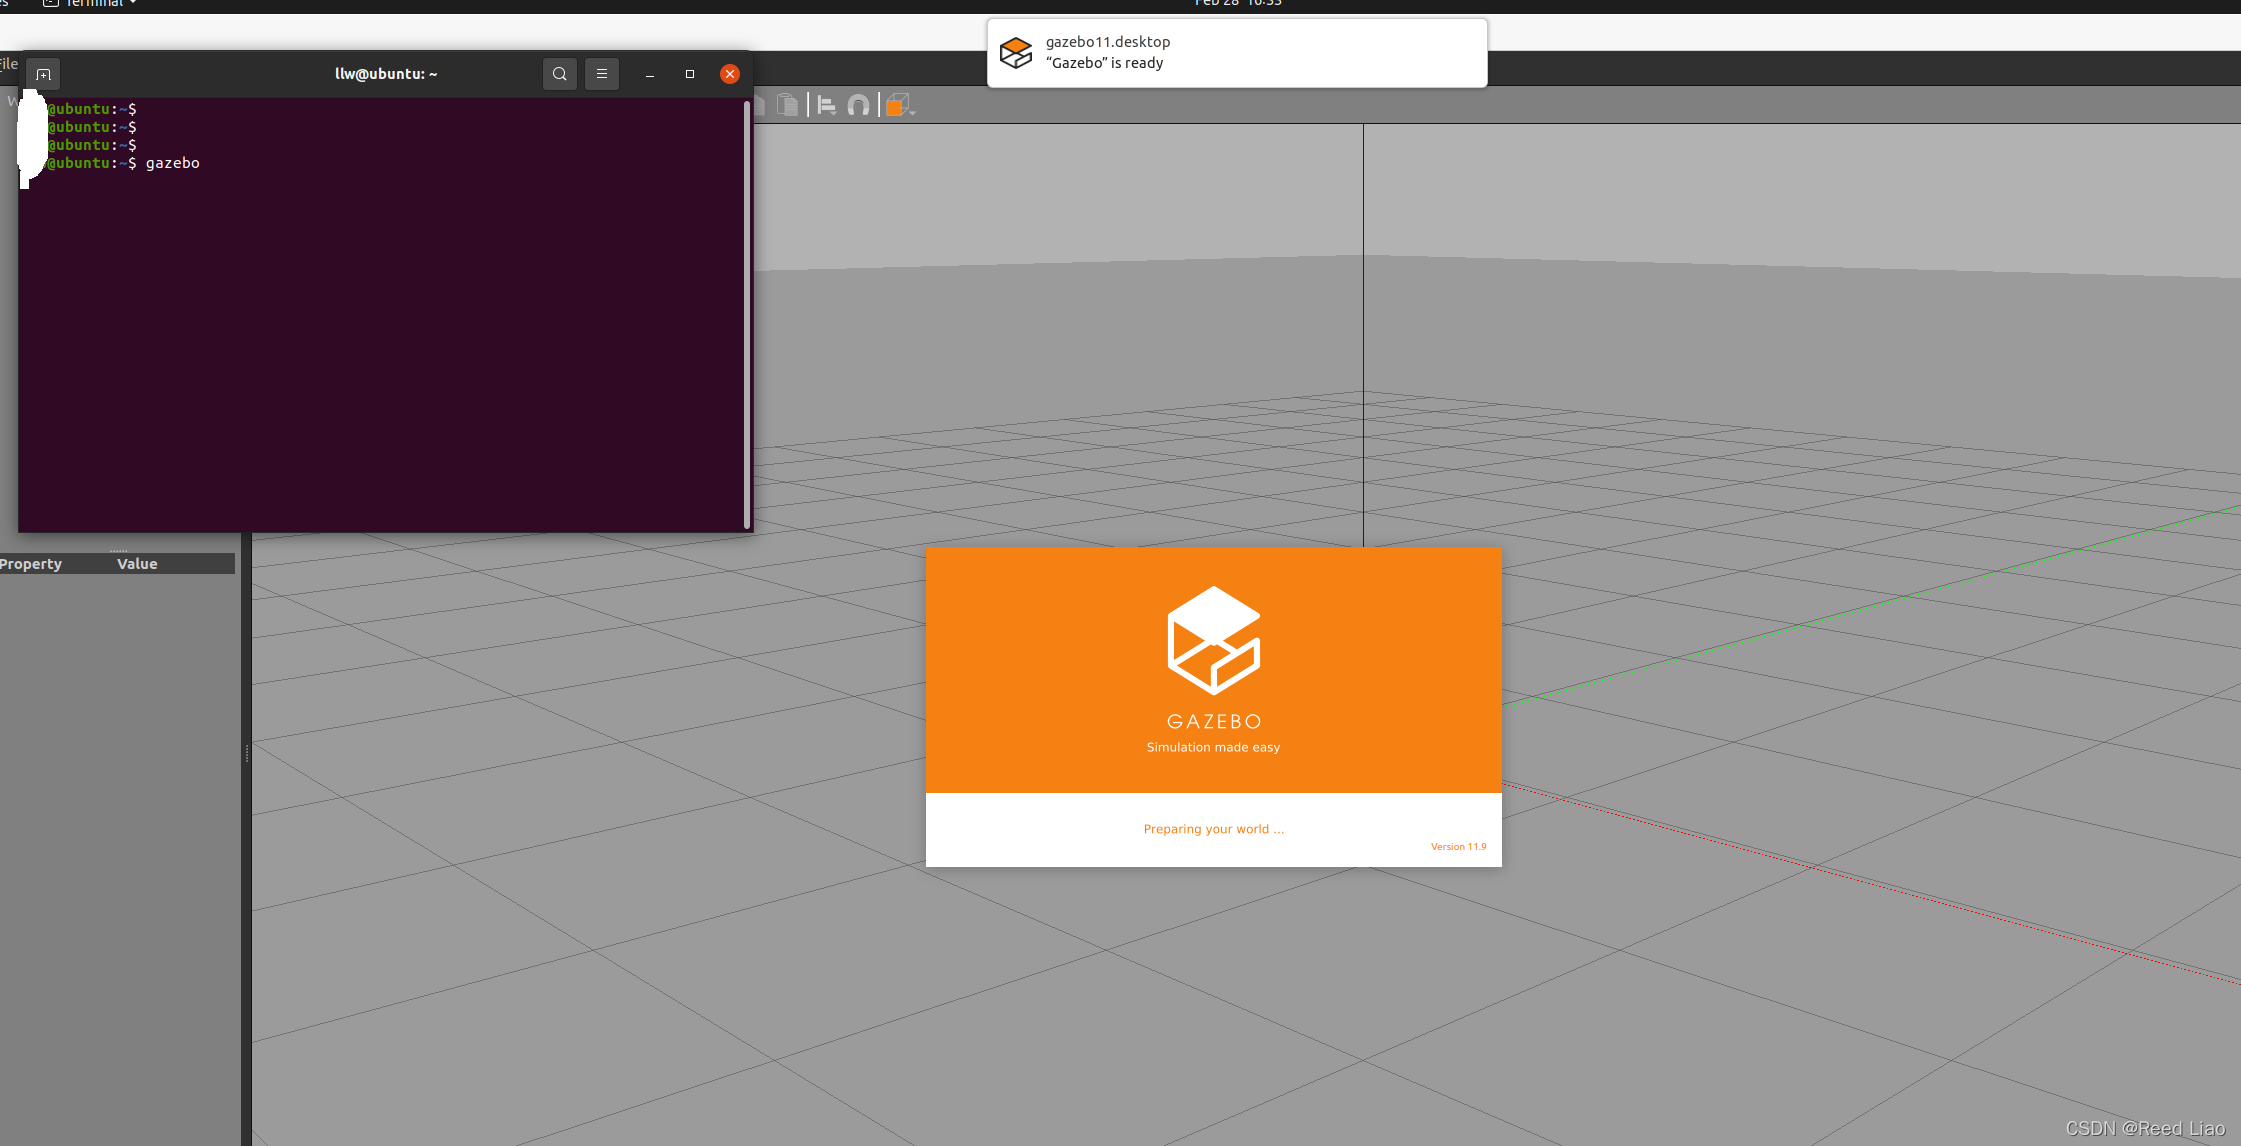The height and width of the screenshot is (1146, 2241).
Task: Open the terminal hamburger menu
Action: click(x=602, y=74)
